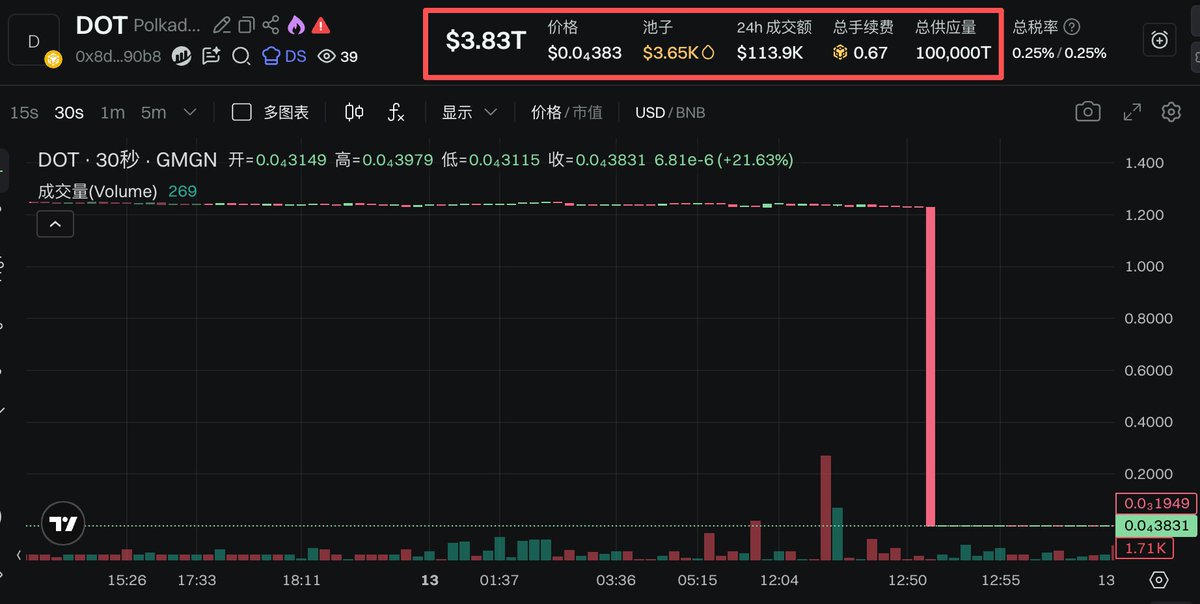Switch chart to 价格 price mode

546,112
